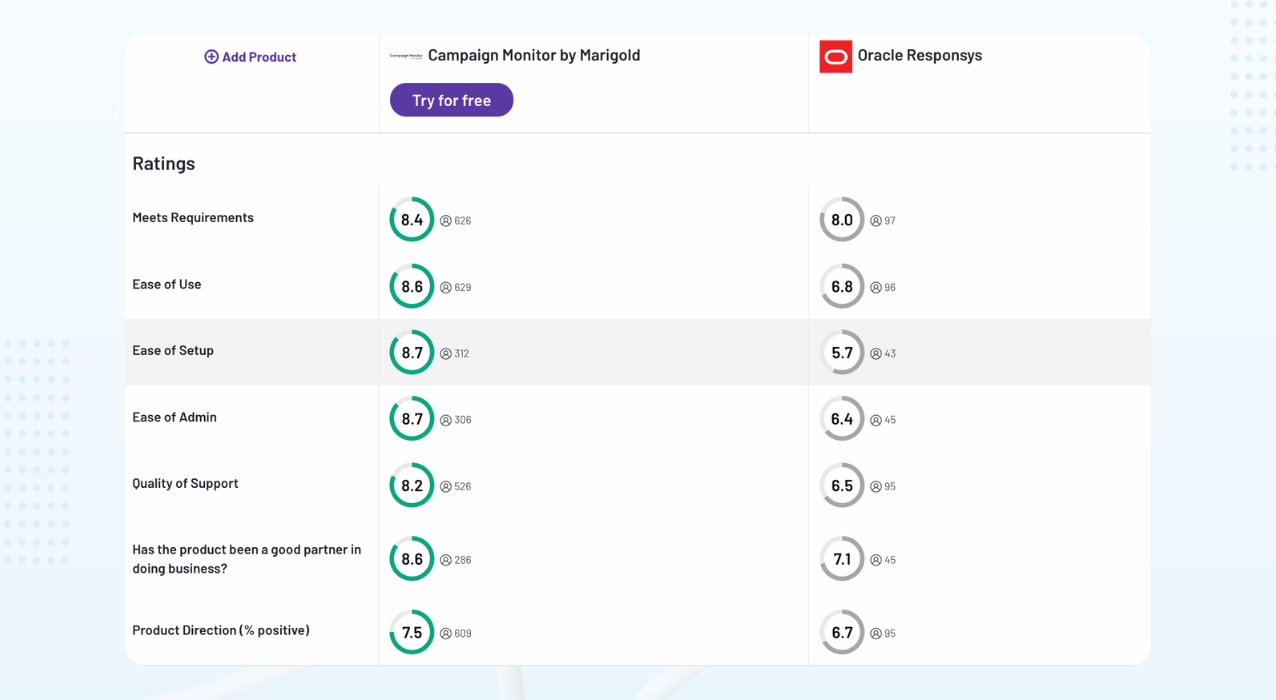Open the Add Product link
The height and width of the screenshot is (700, 1276).
click(x=259, y=57)
